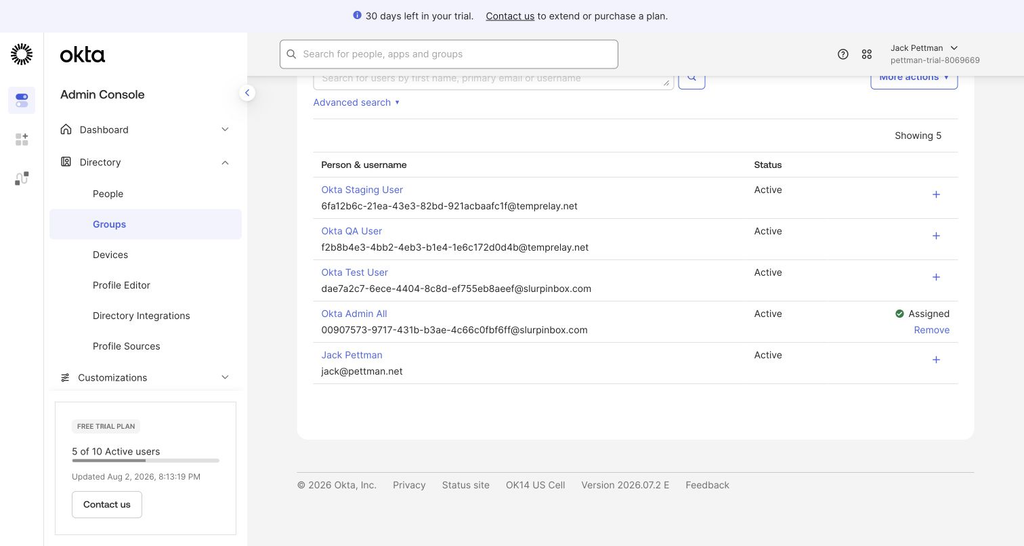Click the Directory contact-book icon
This screenshot has height=546, width=1024.
[x=66, y=162]
